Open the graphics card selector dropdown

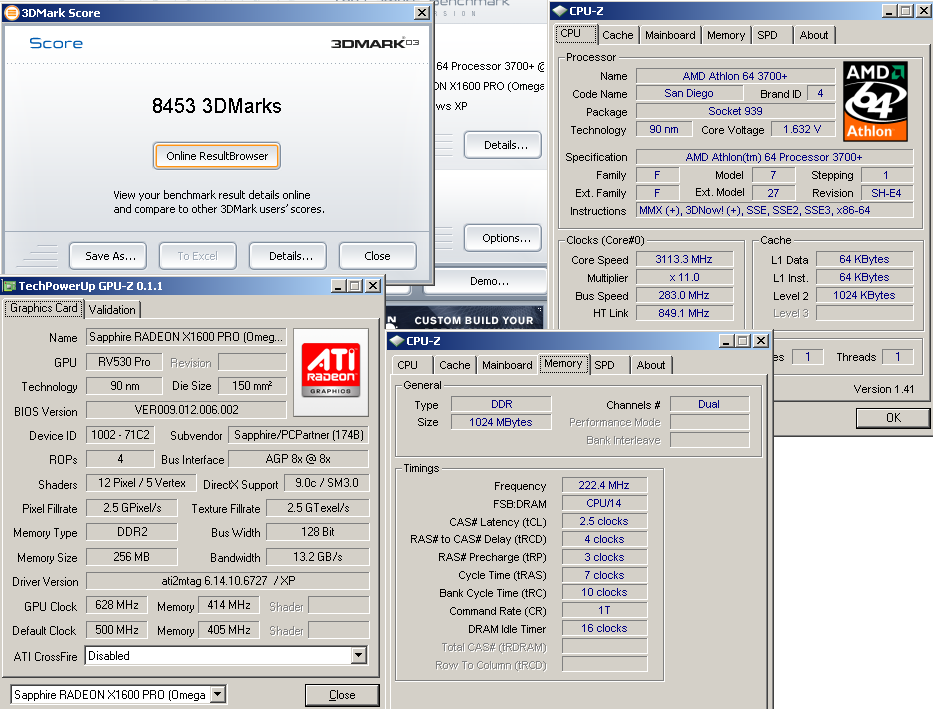tap(218, 694)
